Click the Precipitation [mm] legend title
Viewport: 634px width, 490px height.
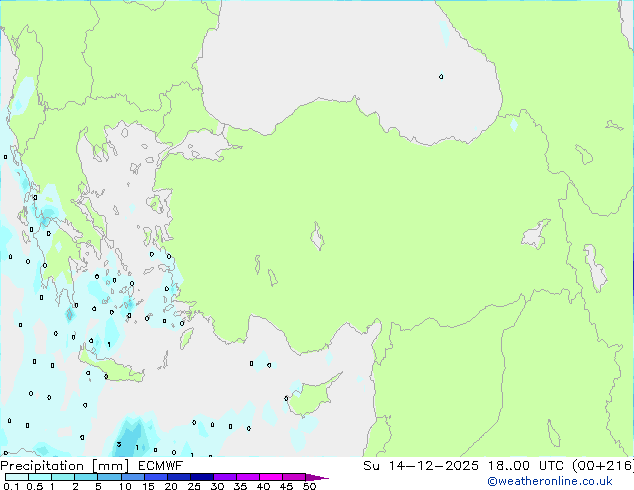(x=64, y=466)
